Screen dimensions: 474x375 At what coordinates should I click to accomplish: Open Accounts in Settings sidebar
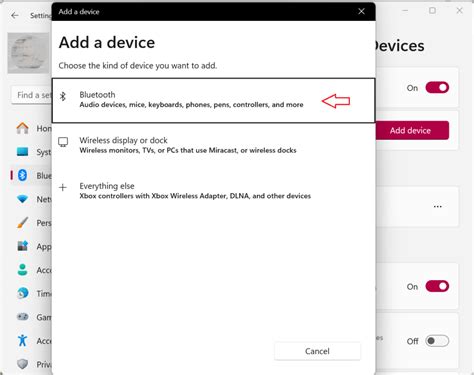pyautogui.click(x=34, y=270)
